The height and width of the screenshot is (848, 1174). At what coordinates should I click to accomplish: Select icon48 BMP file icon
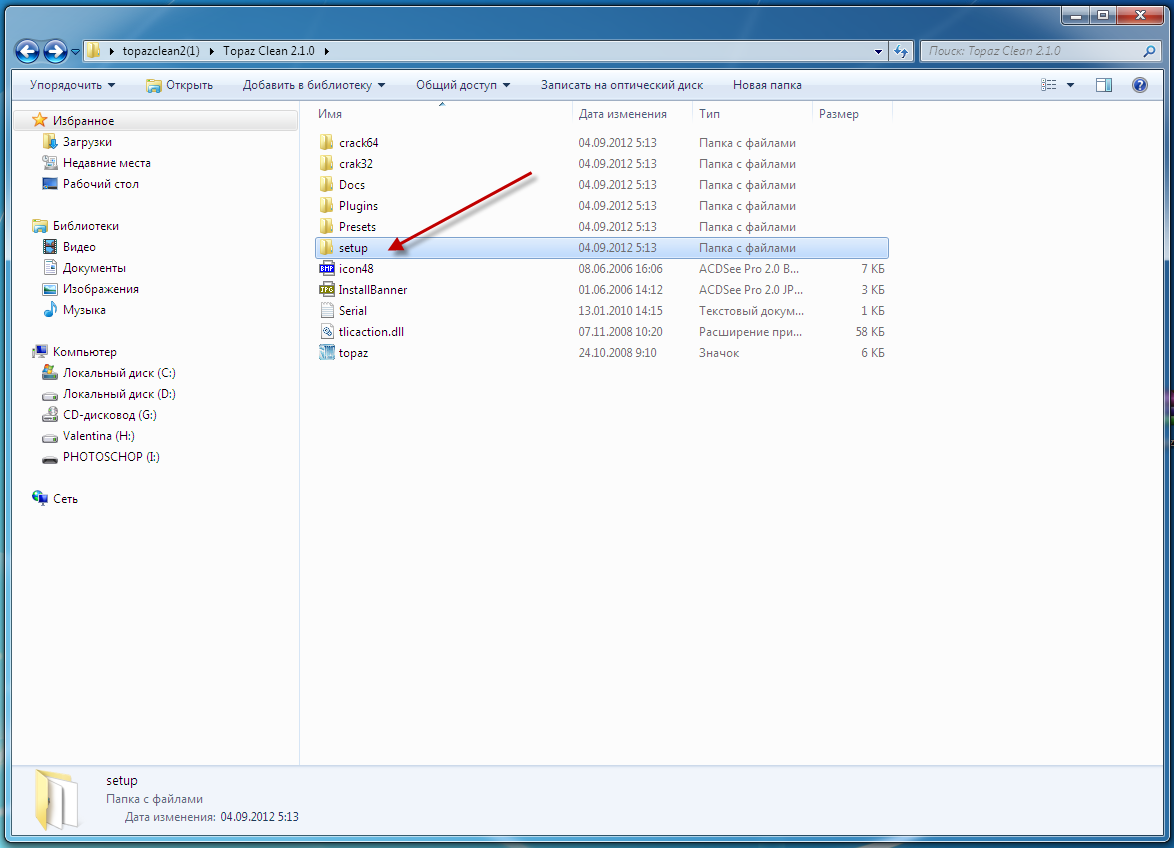click(x=326, y=268)
